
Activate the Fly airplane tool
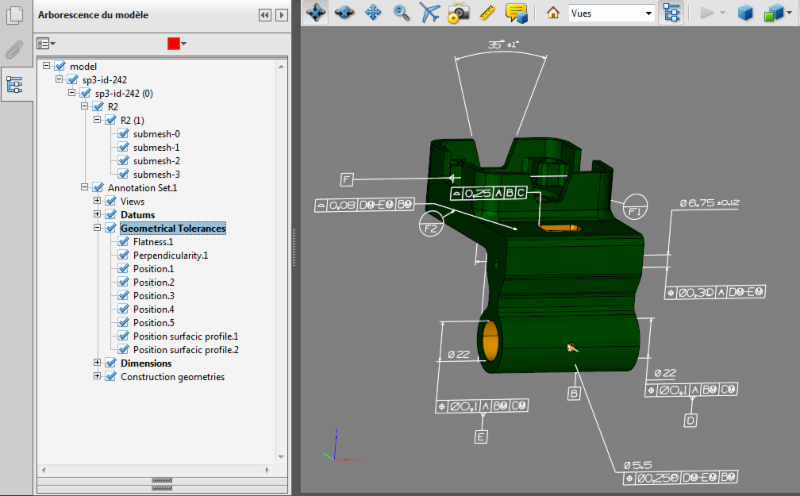tap(430, 13)
